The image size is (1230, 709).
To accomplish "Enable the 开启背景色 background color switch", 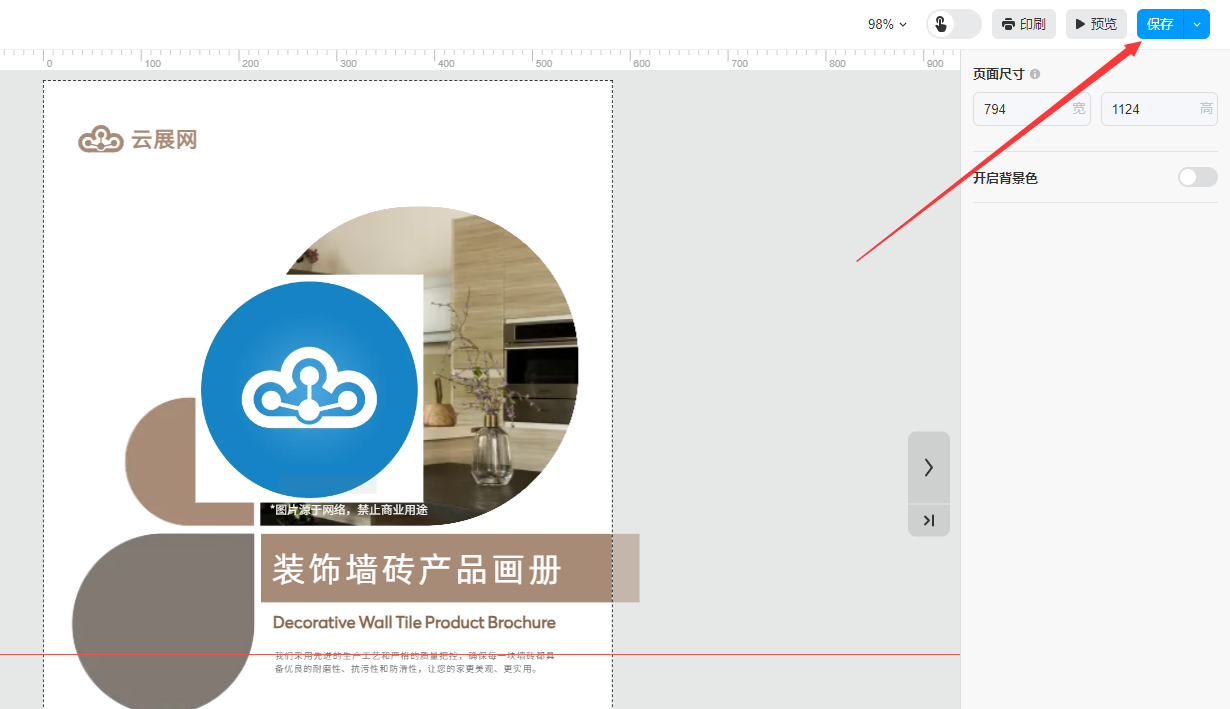I will pos(1197,177).
